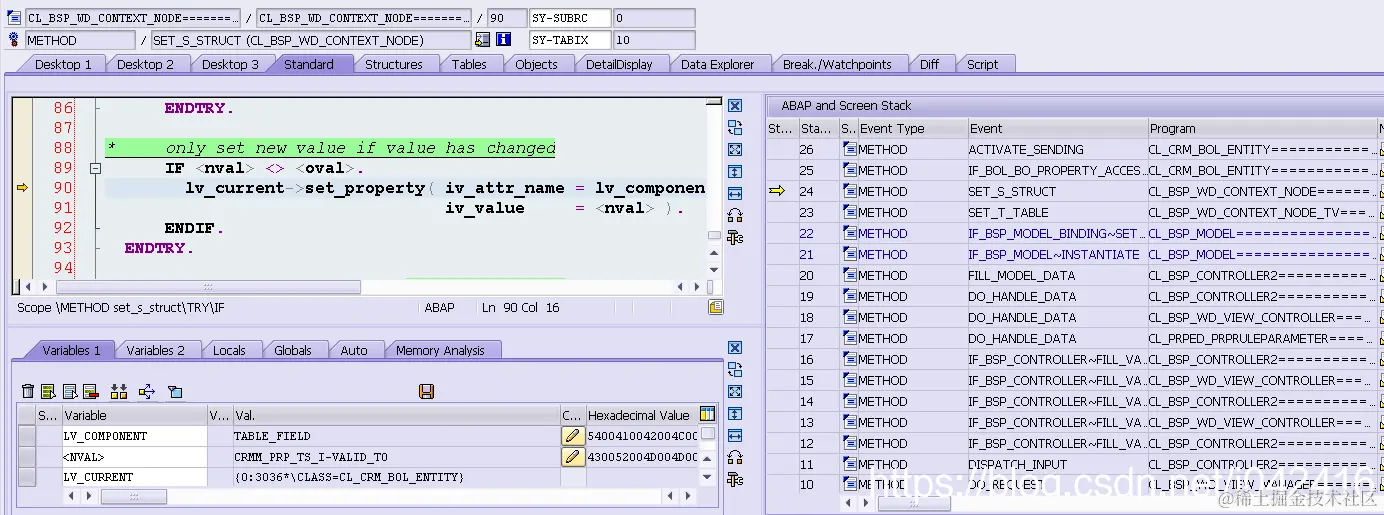Image resolution: width=1384 pixels, height=515 pixels.
Task: Open the Diff tab
Action: [x=929, y=64]
